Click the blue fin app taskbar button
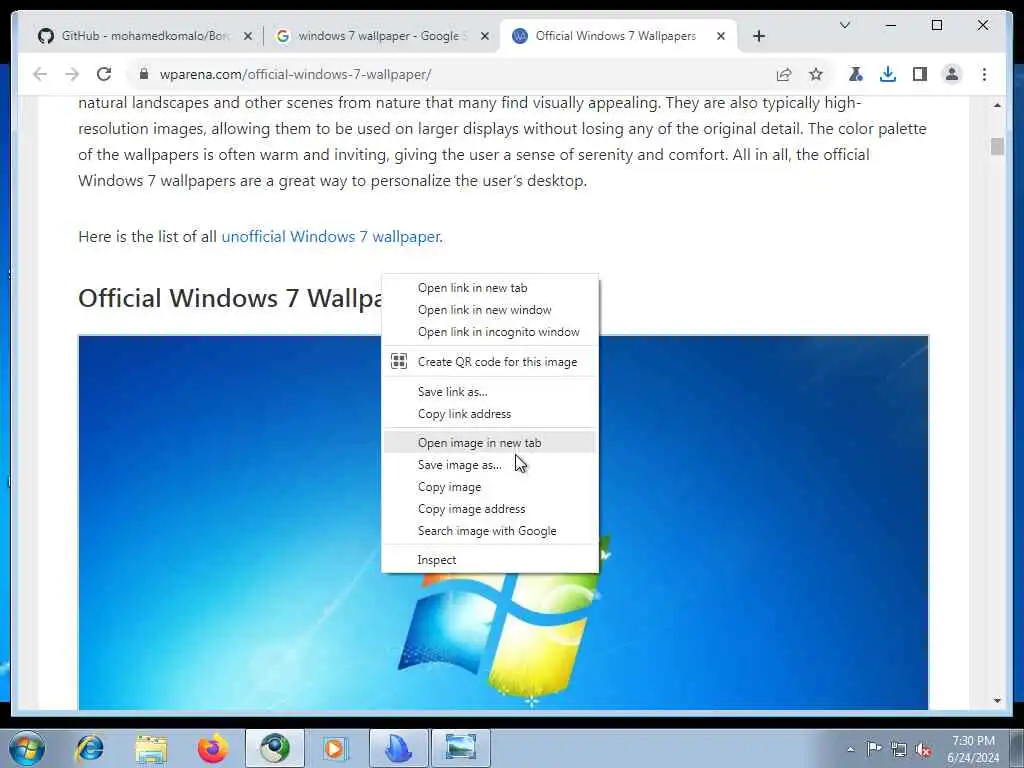Viewport: 1024px width, 768px height. click(398, 748)
